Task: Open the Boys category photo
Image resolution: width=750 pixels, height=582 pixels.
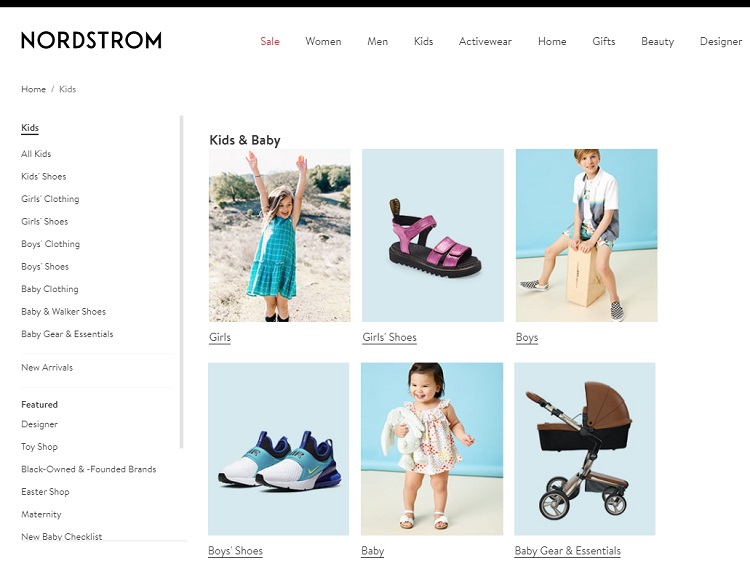Action: click(x=586, y=235)
